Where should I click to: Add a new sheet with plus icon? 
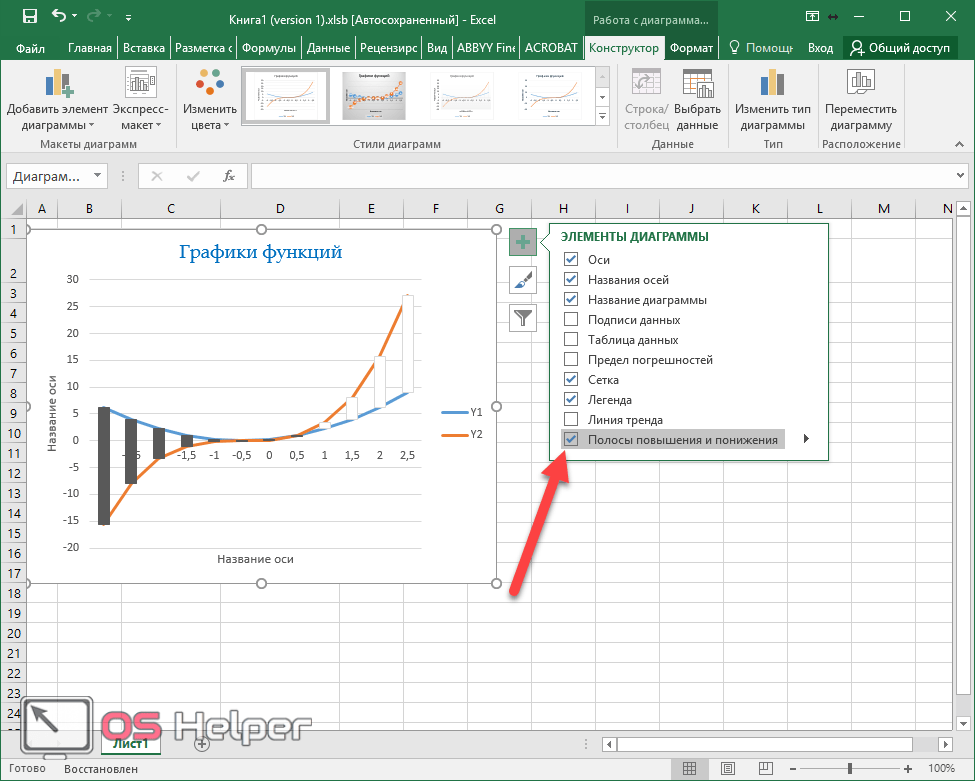[x=202, y=743]
